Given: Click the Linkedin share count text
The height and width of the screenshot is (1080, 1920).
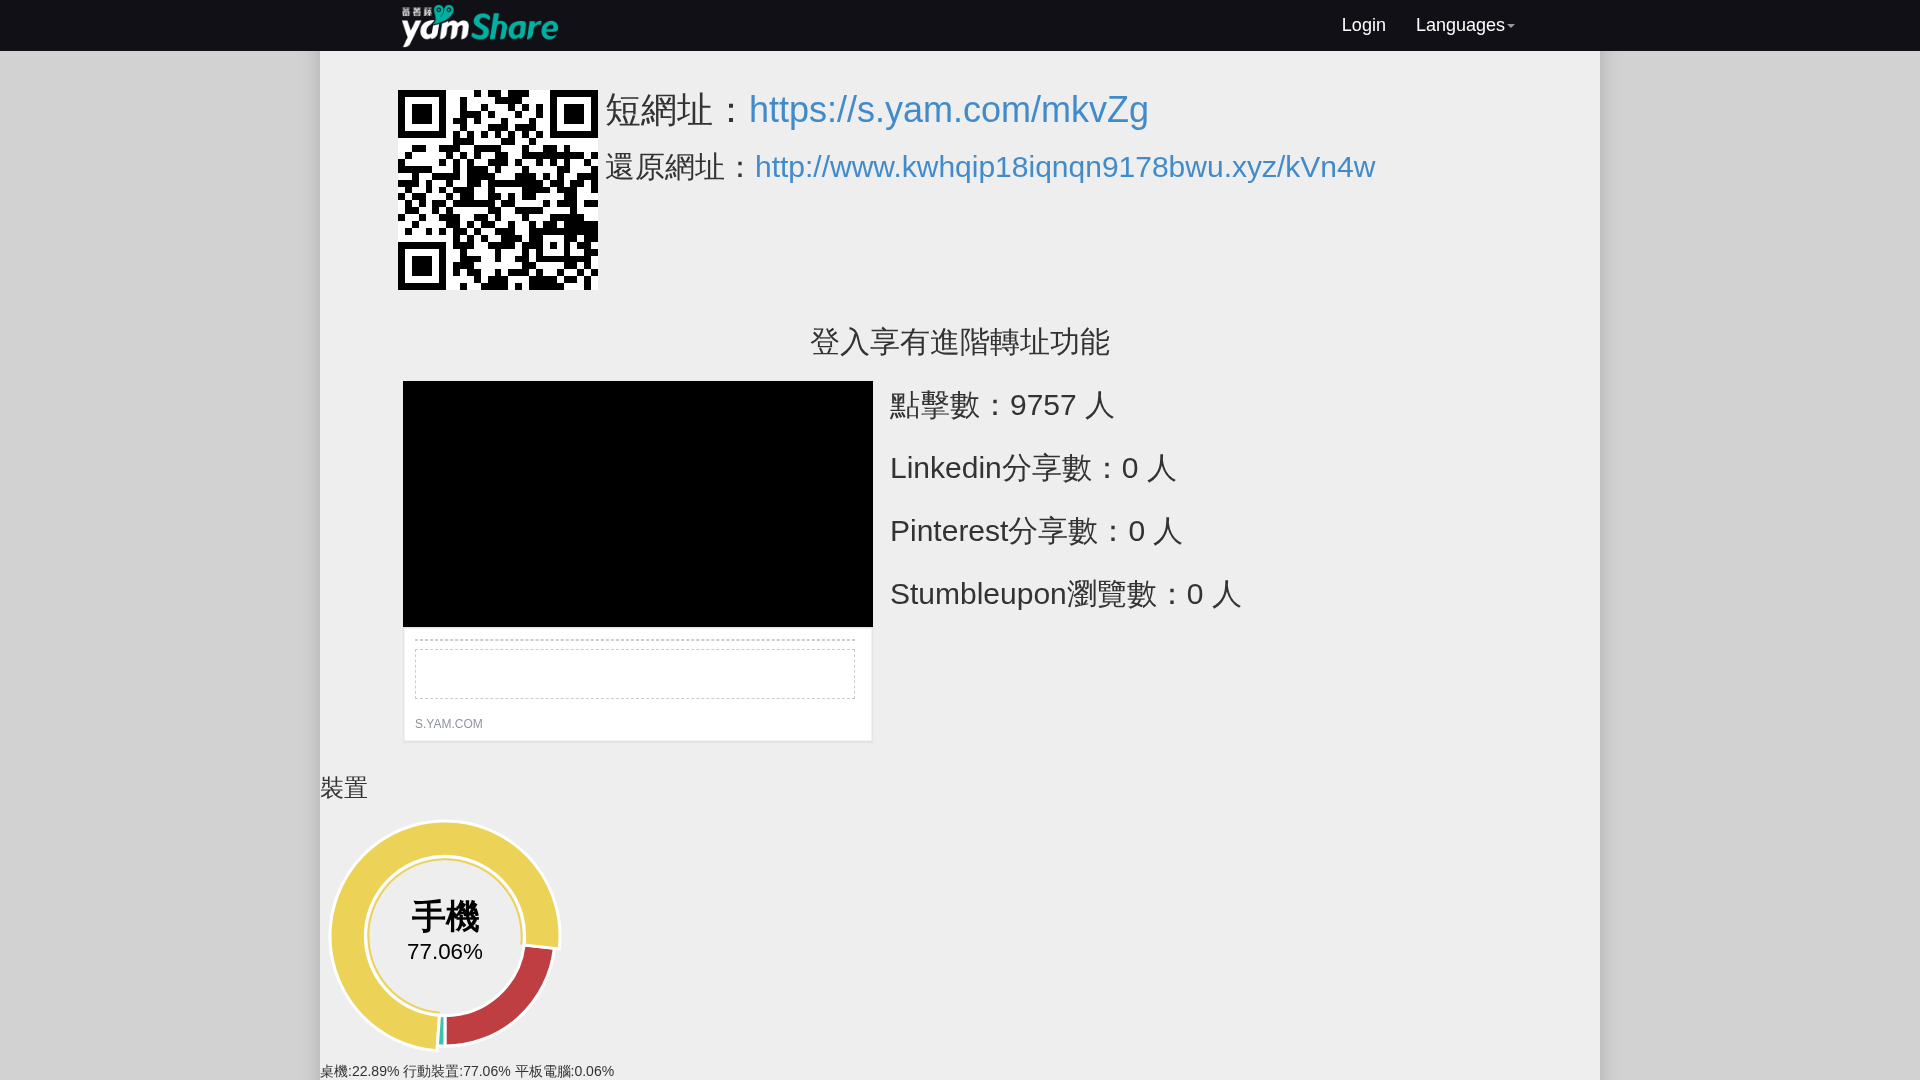Looking at the screenshot, I should (1032, 468).
